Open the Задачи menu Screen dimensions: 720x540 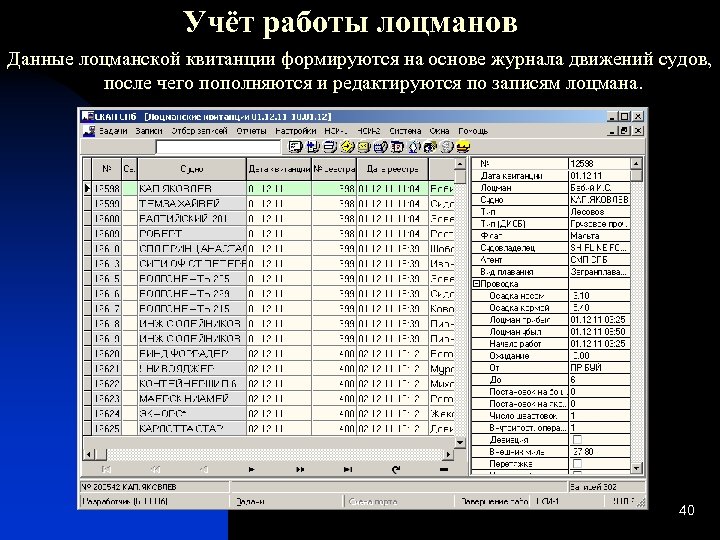pyautogui.click(x=113, y=131)
